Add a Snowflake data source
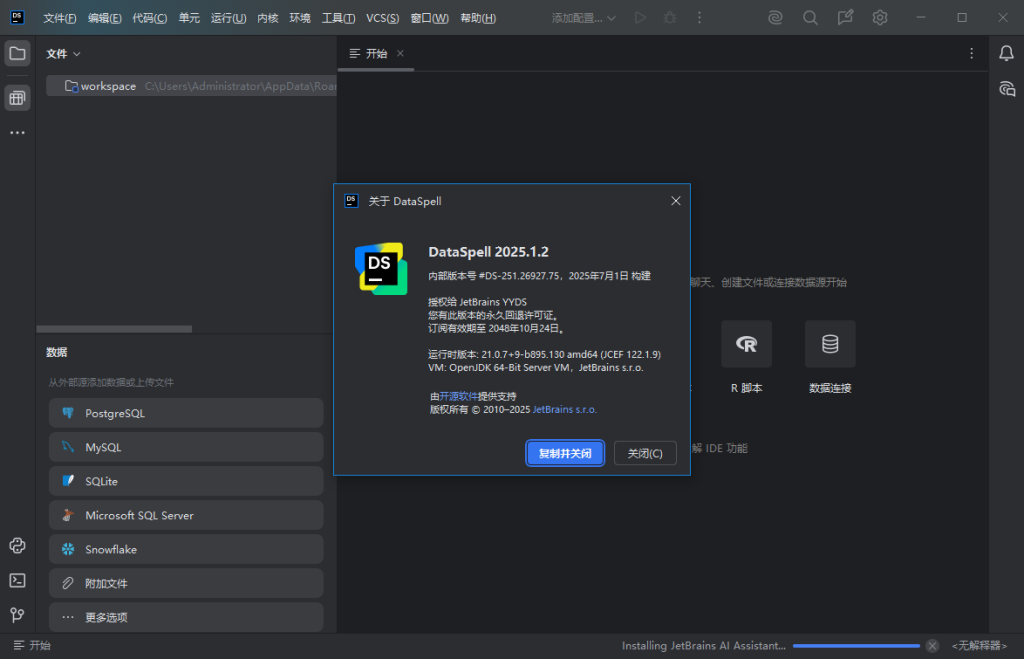The width and height of the screenshot is (1024, 659). (x=186, y=549)
